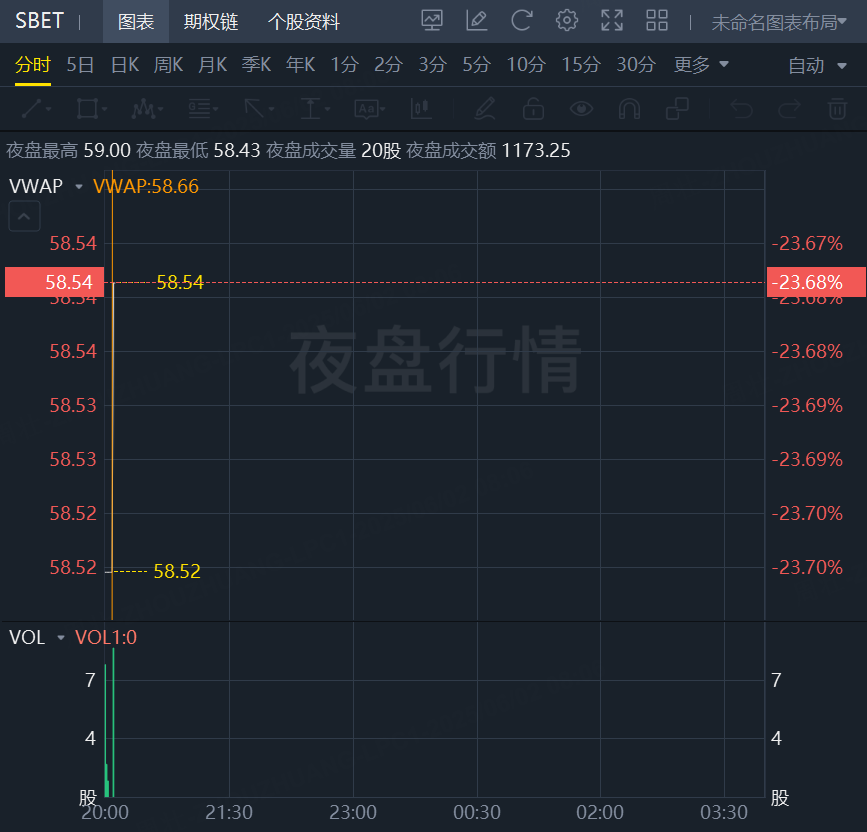
Task: Switch to the 5分 interval
Action: click(476, 65)
